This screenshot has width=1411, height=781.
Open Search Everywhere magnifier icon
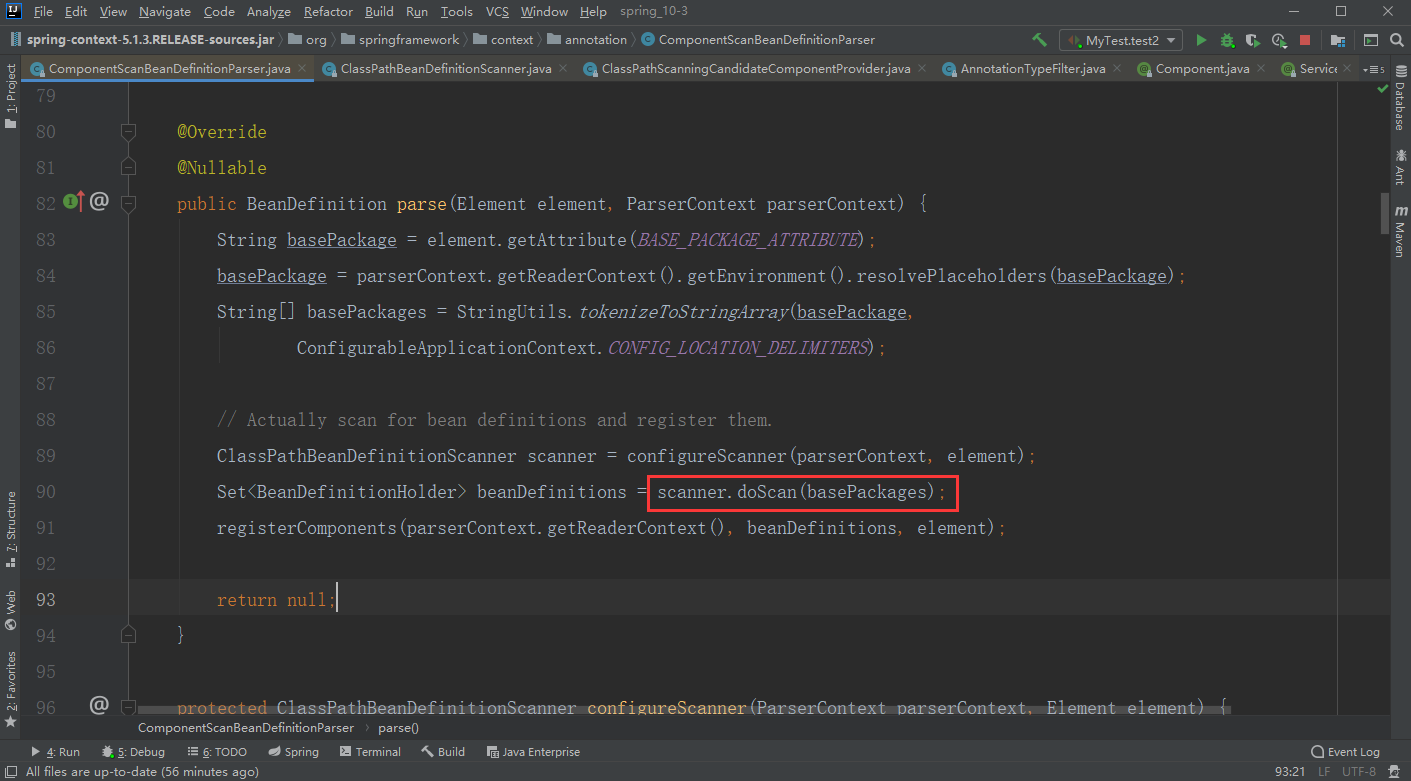(1396, 40)
